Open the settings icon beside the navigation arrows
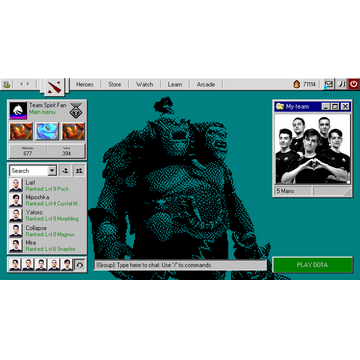Screen dimensions: 360x360 coord(7,84)
